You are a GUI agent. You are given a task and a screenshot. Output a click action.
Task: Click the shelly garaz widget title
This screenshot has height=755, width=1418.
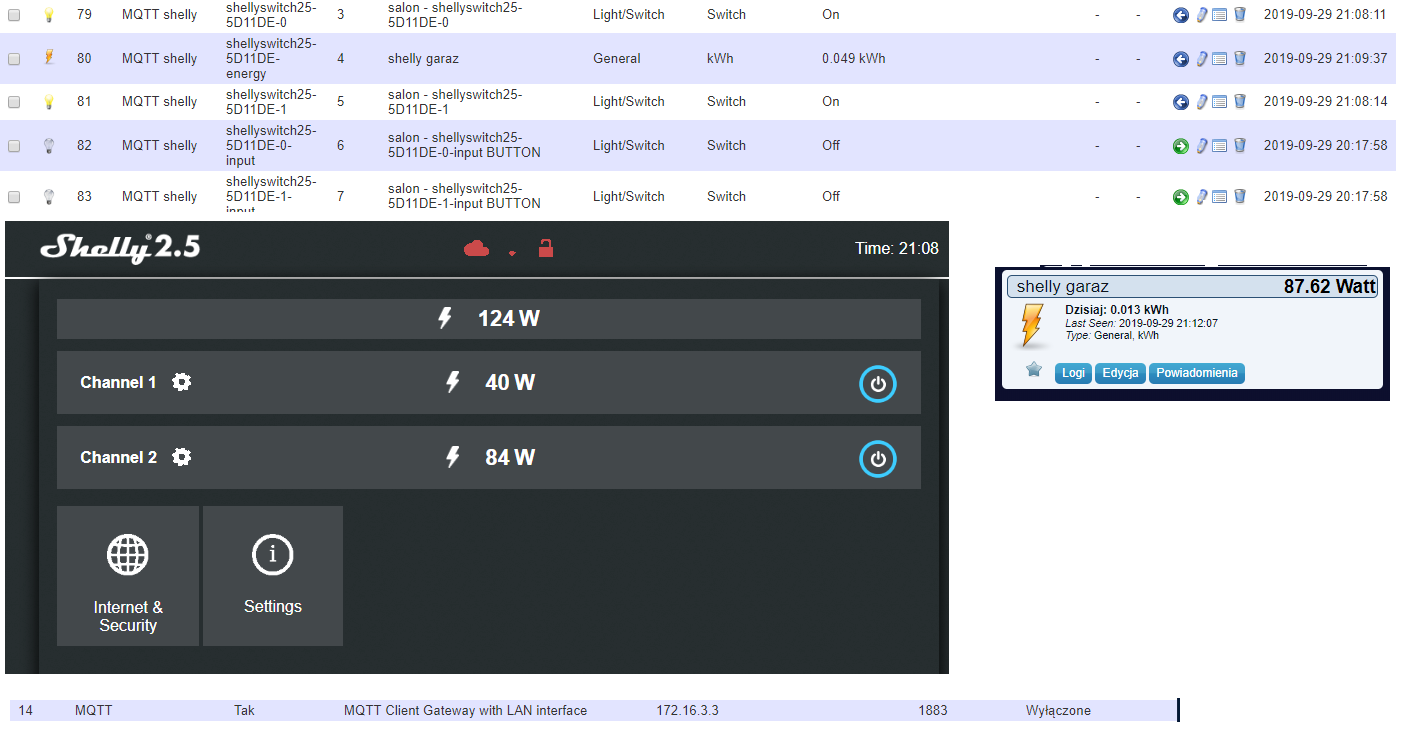pyautogui.click(x=1063, y=287)
